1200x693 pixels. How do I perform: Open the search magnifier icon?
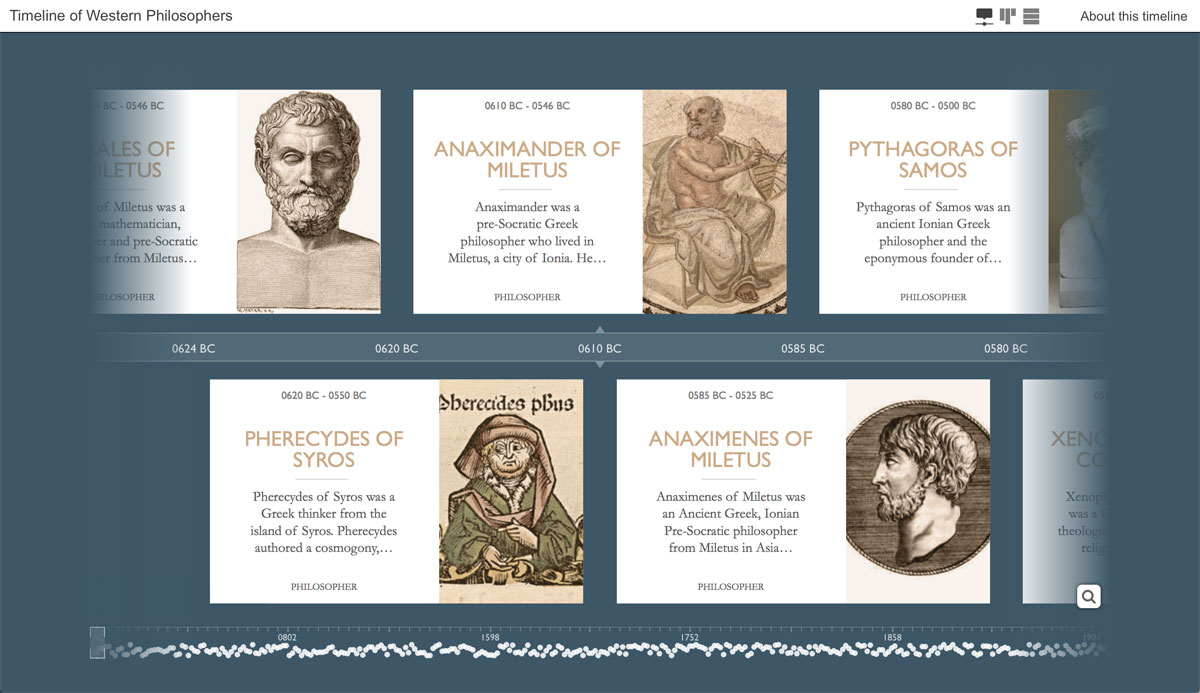click(x=1089, y=597)
